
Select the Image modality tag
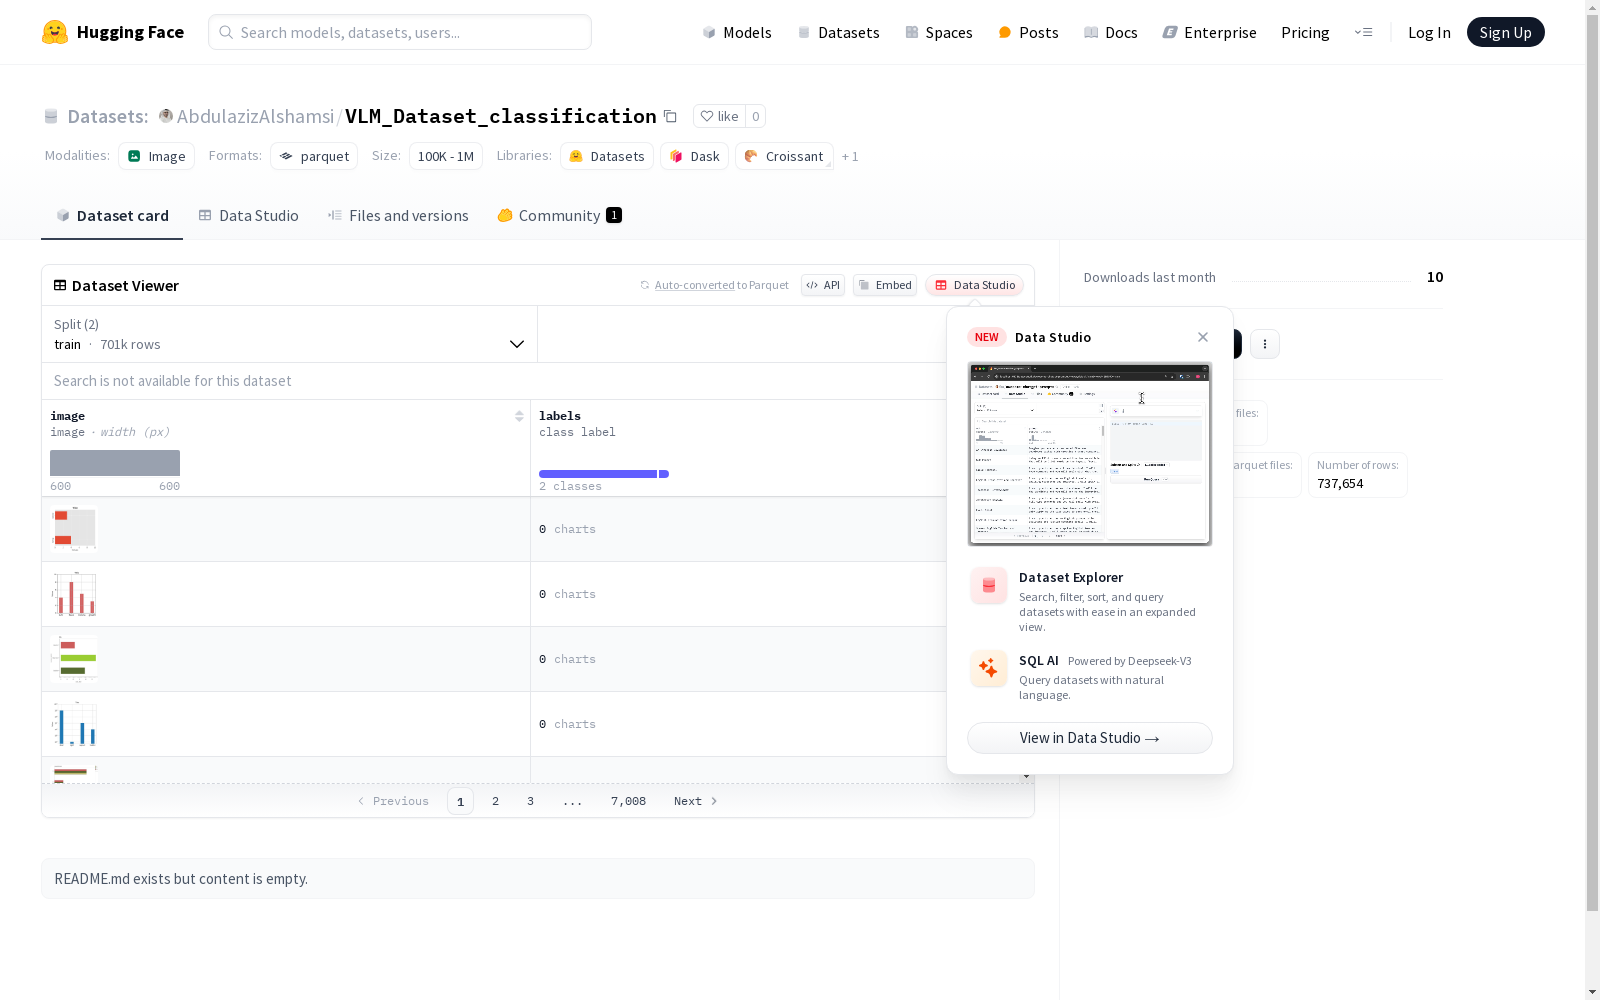[157, 156]
